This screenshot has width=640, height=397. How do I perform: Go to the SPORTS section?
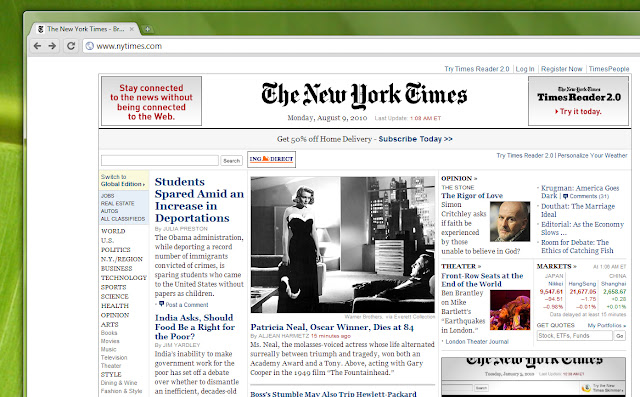pos(113,287)
